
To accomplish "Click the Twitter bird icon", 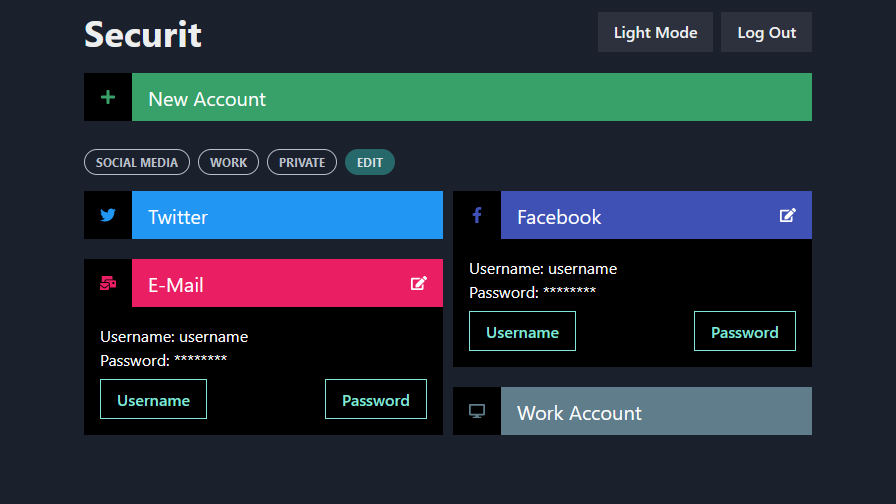I will click(x=108, y=215).
